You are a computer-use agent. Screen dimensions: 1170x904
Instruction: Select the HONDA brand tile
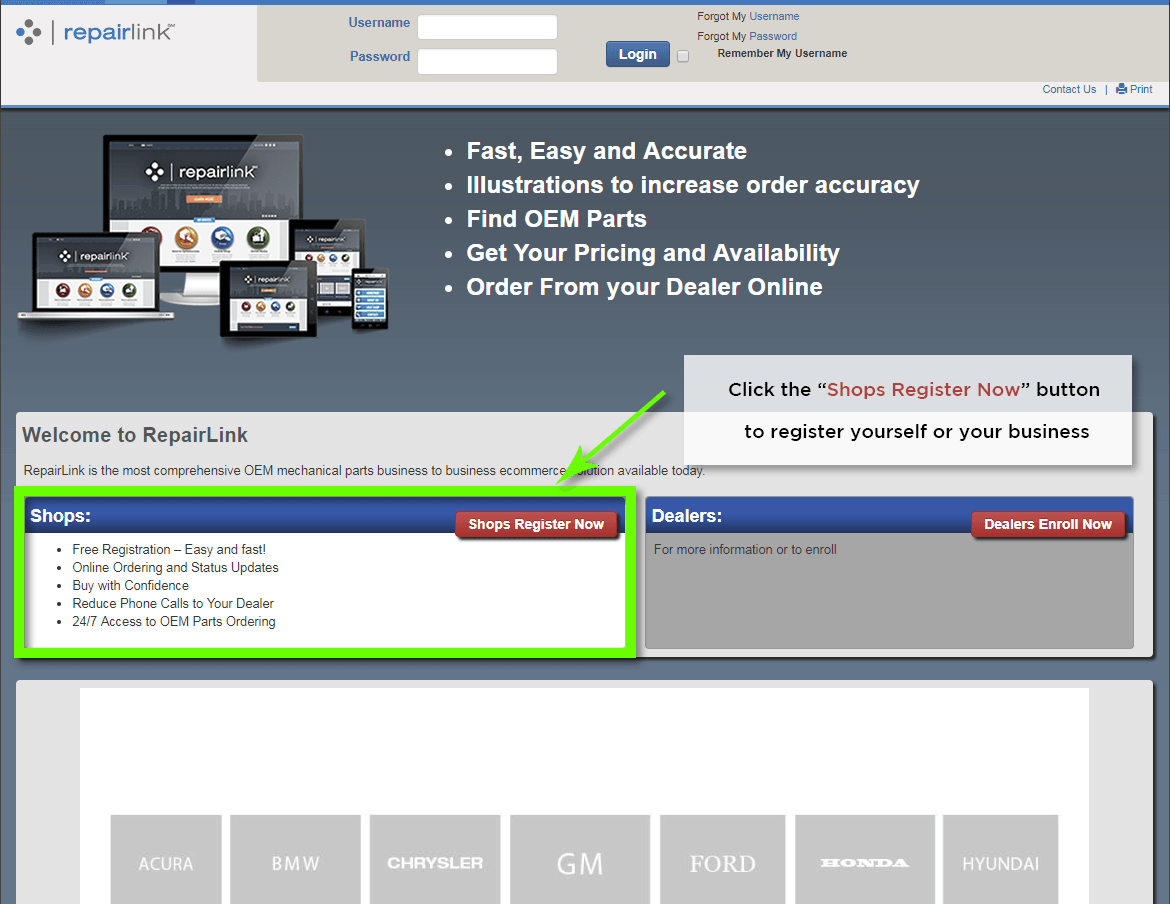click(865, 859)
